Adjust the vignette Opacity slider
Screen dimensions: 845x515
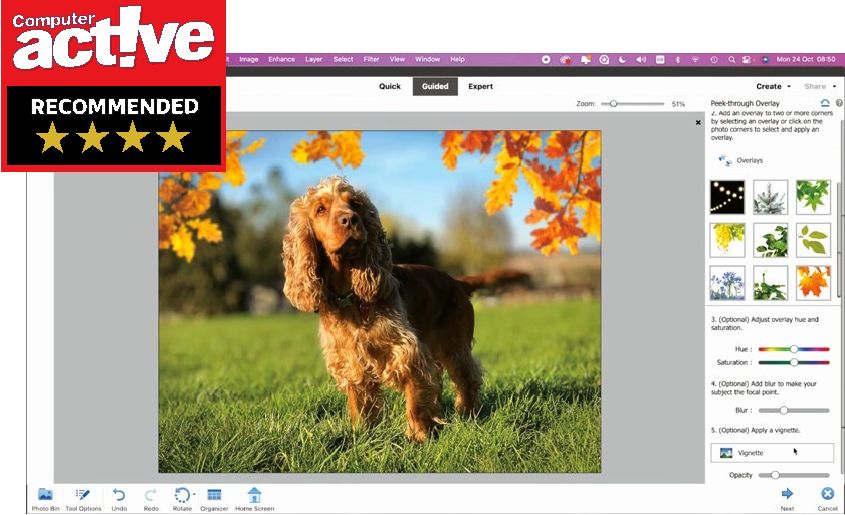[x=794, y=475]
